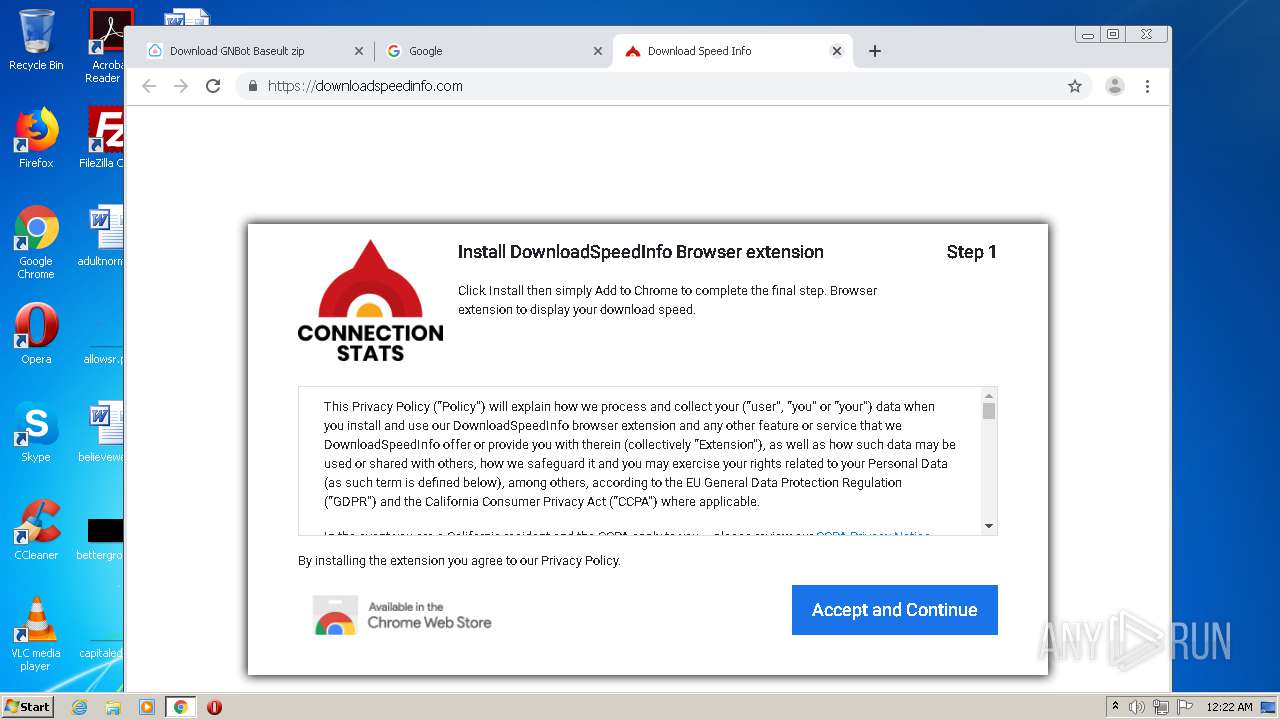Open the network icon in system tray
Image resolution: width=1280 pixels, height=720 pixels.
click(x=1160, y=707)
